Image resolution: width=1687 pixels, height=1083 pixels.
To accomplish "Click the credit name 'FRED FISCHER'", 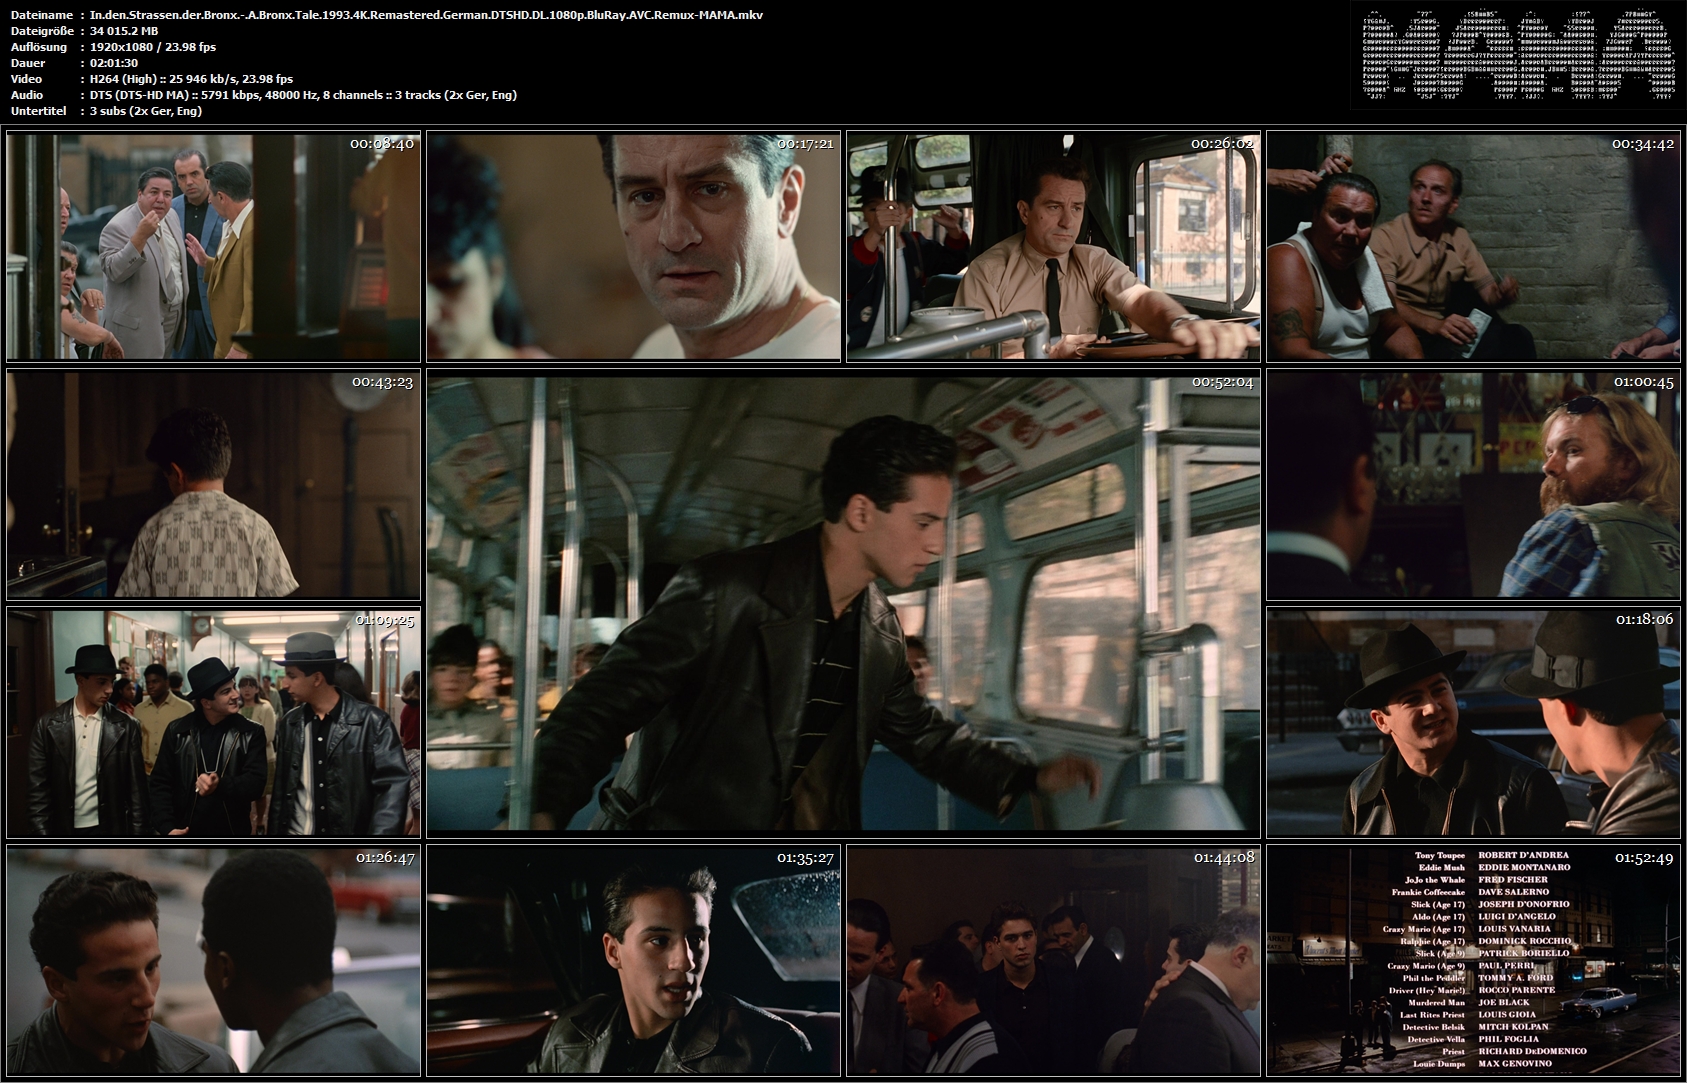I will (x=1512, y=880).
